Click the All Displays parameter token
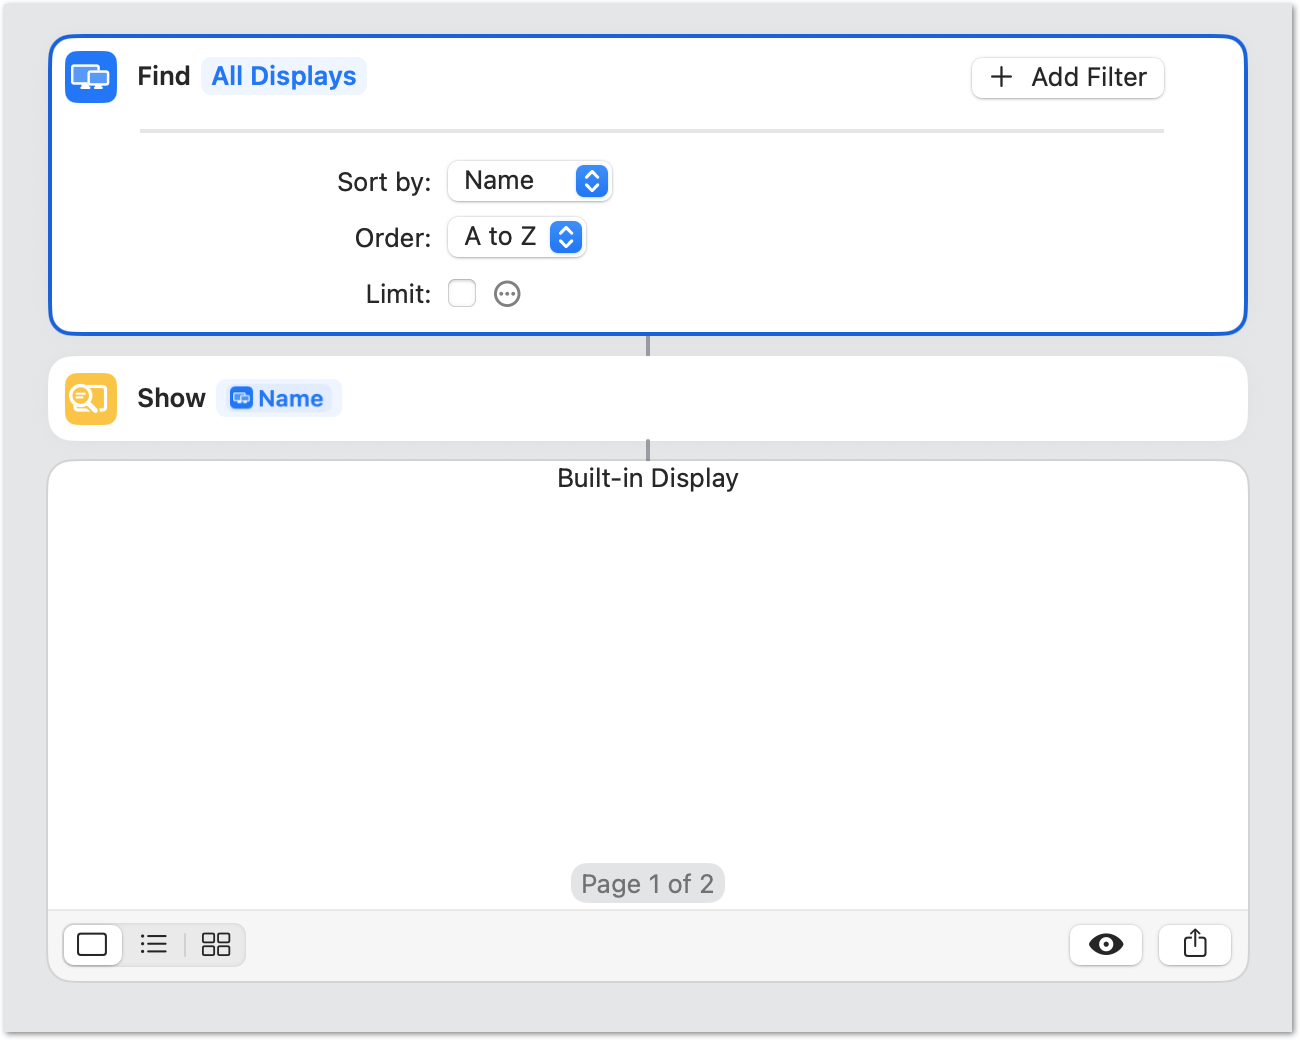The image size is (1300, 1040). 284,76
